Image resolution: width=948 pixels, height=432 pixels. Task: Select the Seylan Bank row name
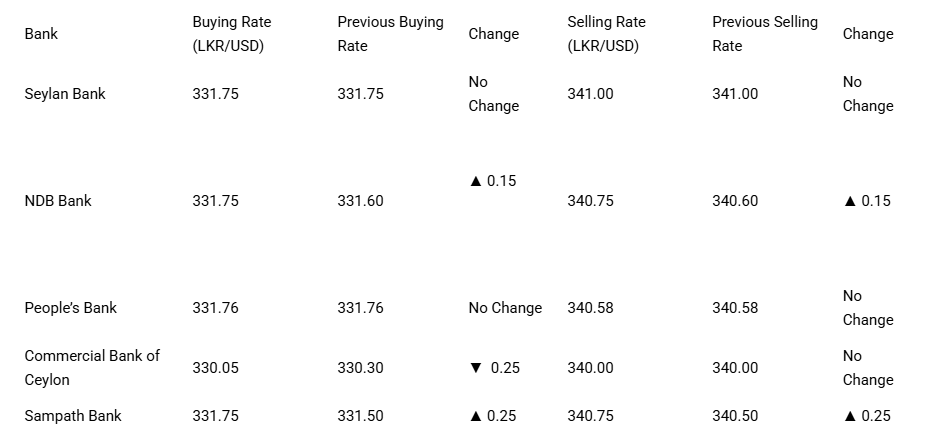click(65, 94)
